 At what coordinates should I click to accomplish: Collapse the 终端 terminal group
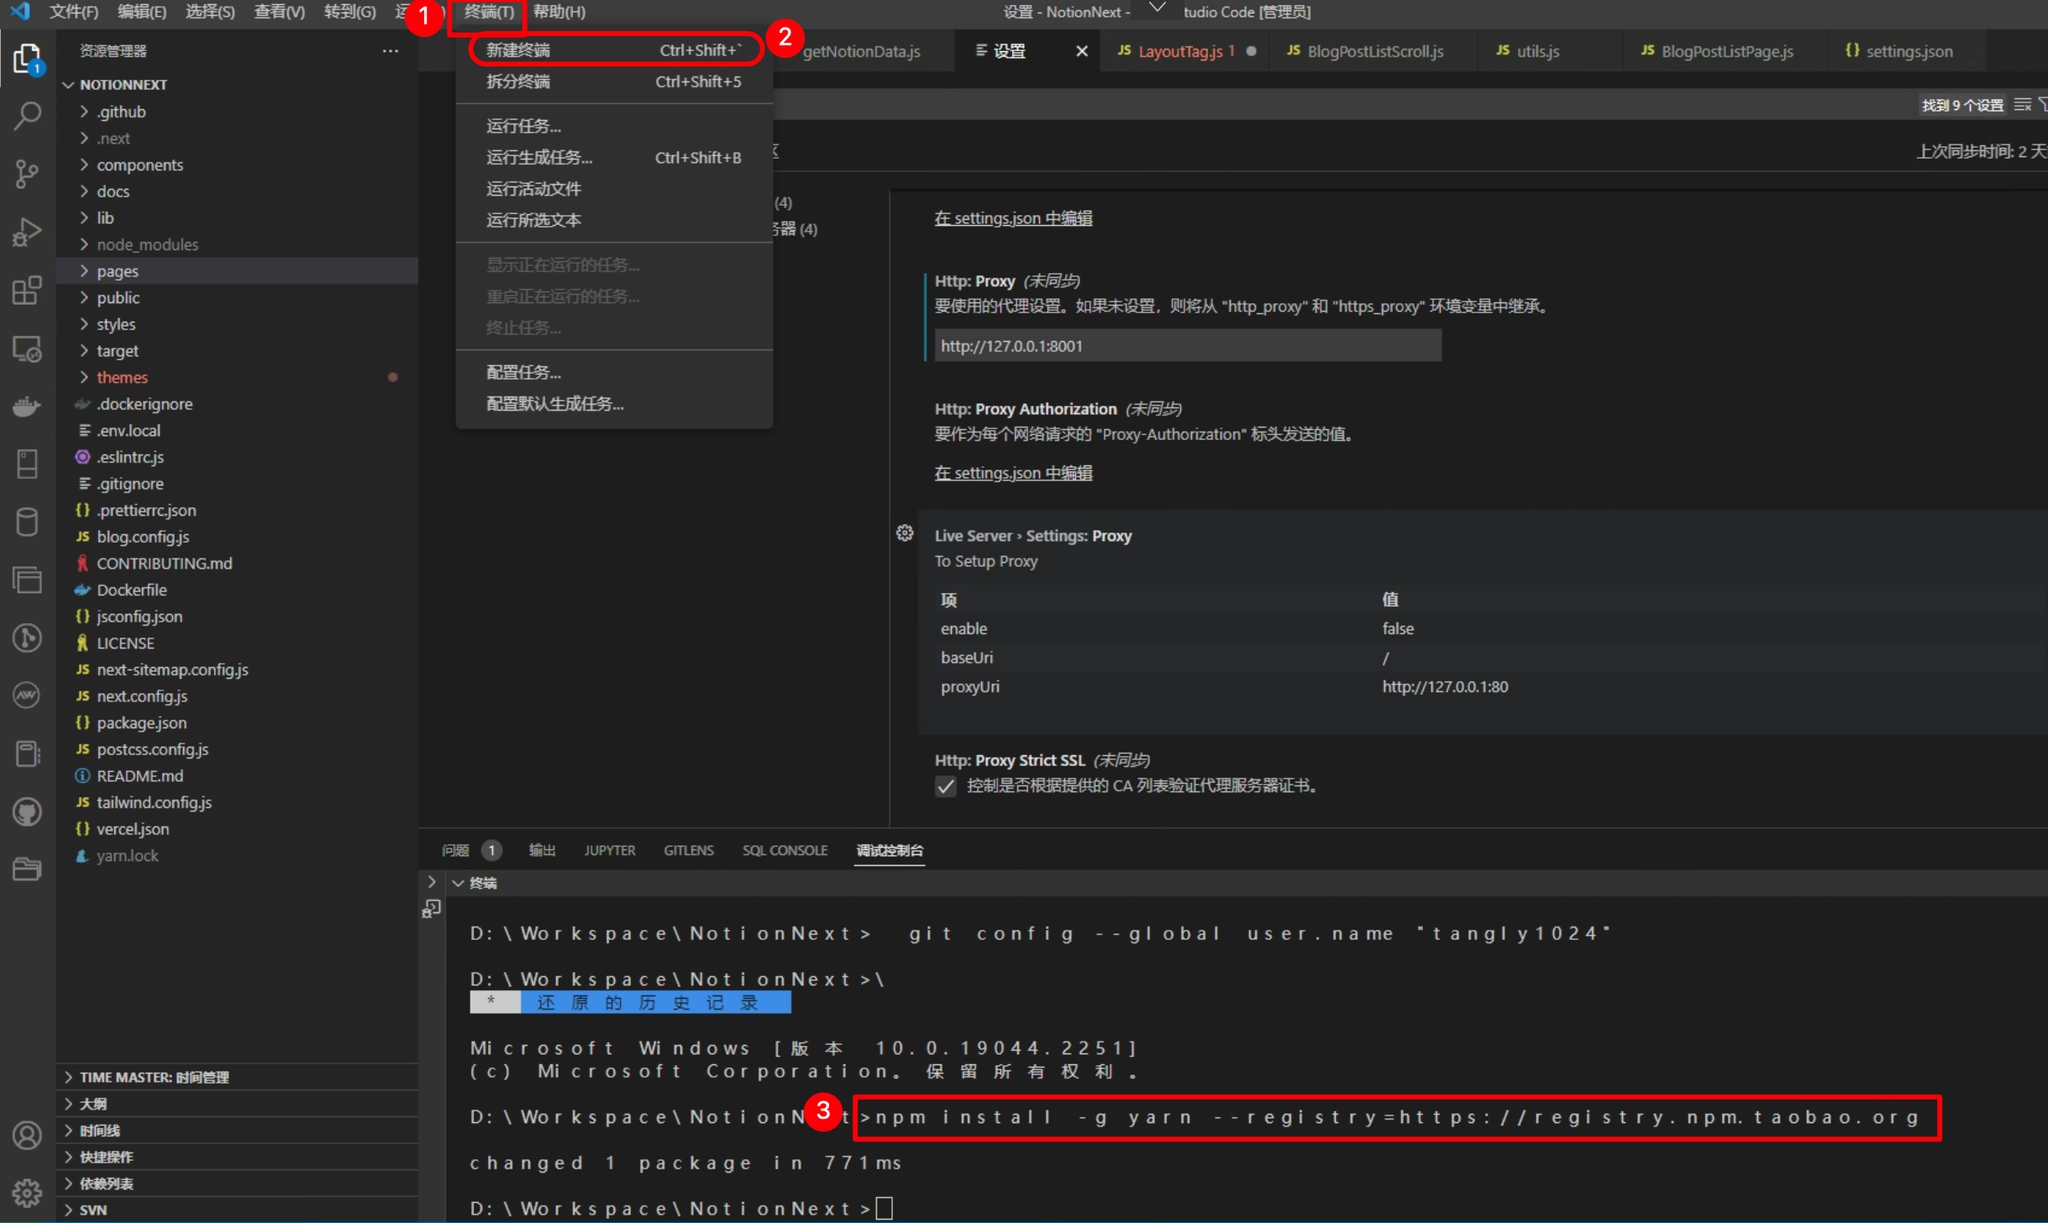click(x=458, y=883)
